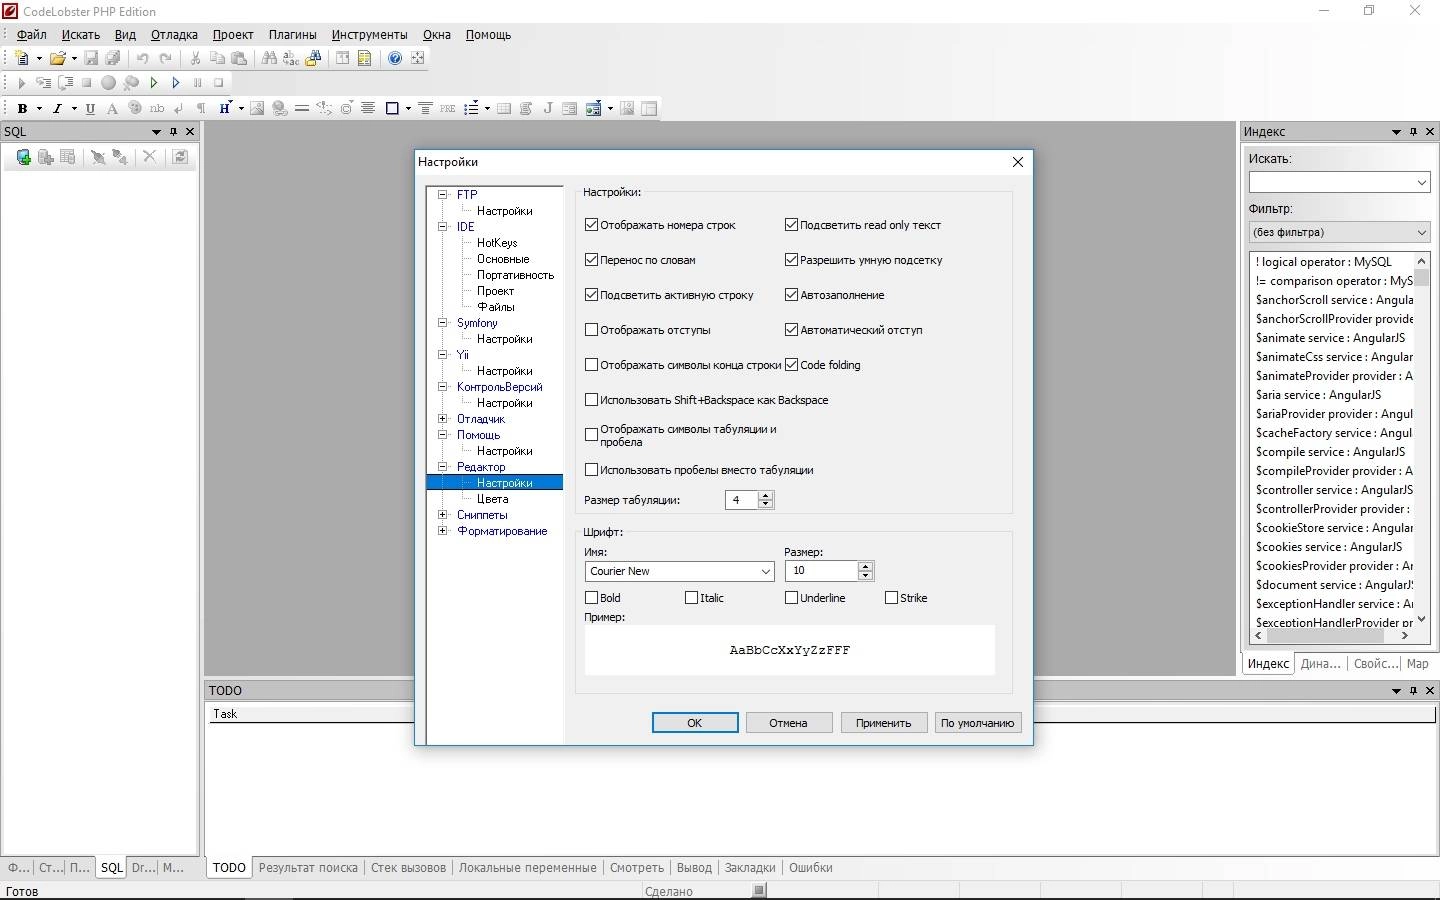Click the nb non-breaking space icon
This screenshot has height=900, width=1440.
(x=157, y=108)
